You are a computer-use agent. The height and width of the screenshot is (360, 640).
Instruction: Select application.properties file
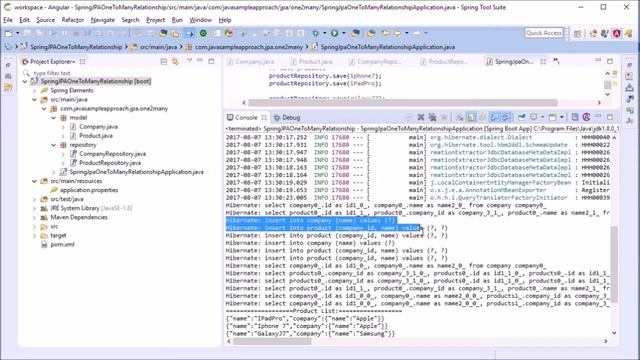click(x=89, y=190)
